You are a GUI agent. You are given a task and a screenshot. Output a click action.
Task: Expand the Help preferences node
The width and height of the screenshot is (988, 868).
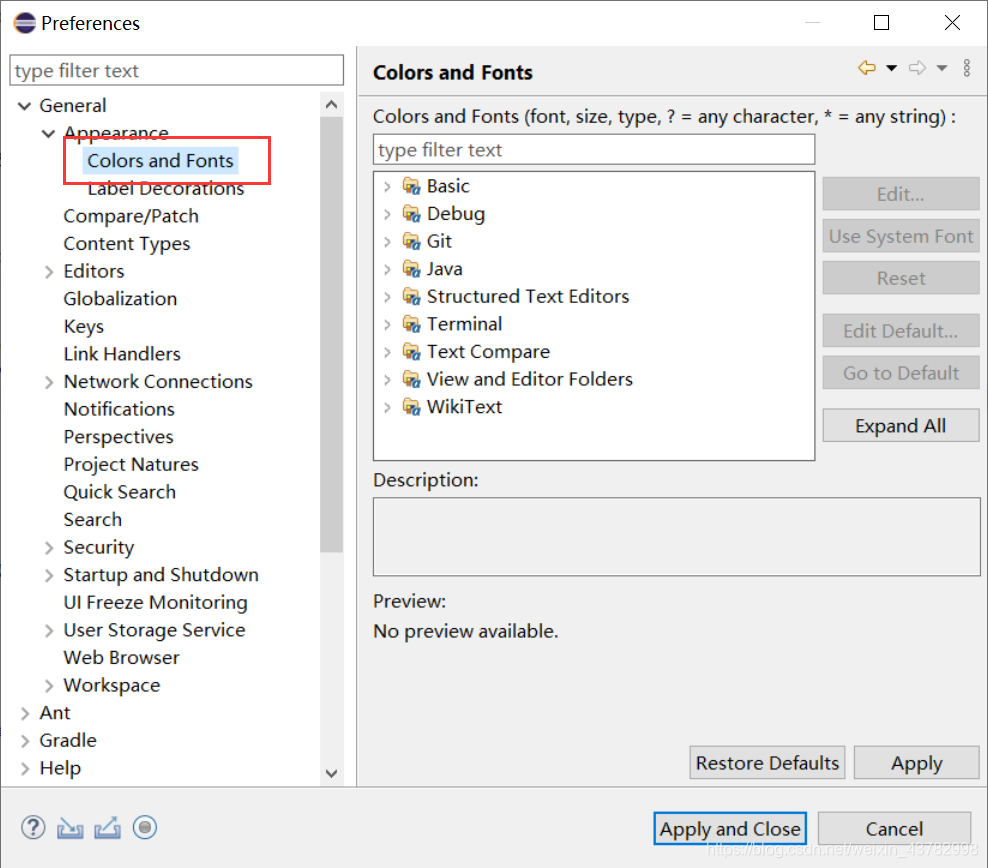[x=25, y=768]
